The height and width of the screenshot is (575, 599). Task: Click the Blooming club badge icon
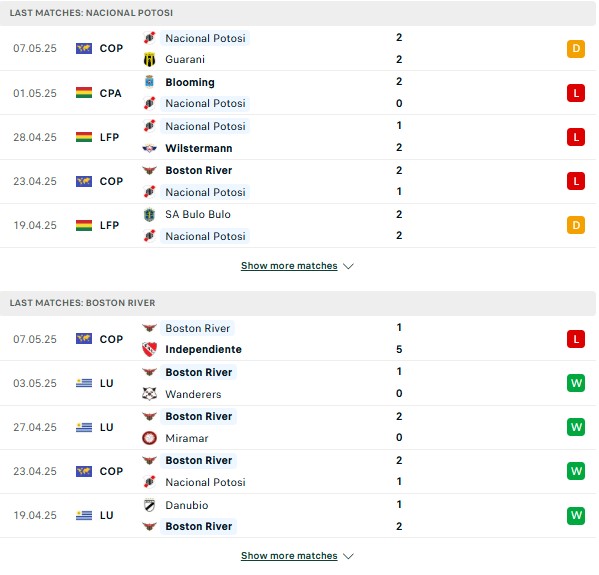[x=149, y=82]
